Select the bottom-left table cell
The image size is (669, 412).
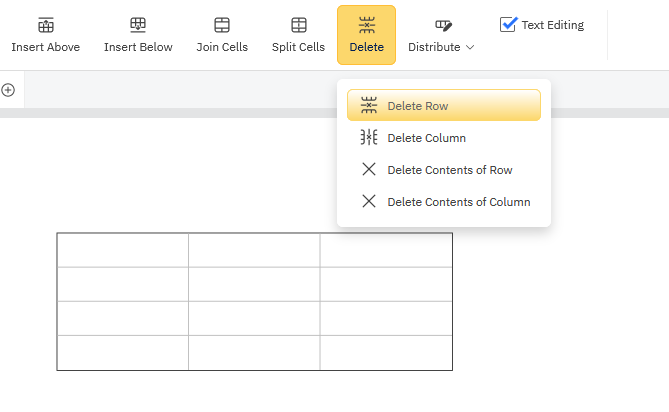(x=122, y=353)
